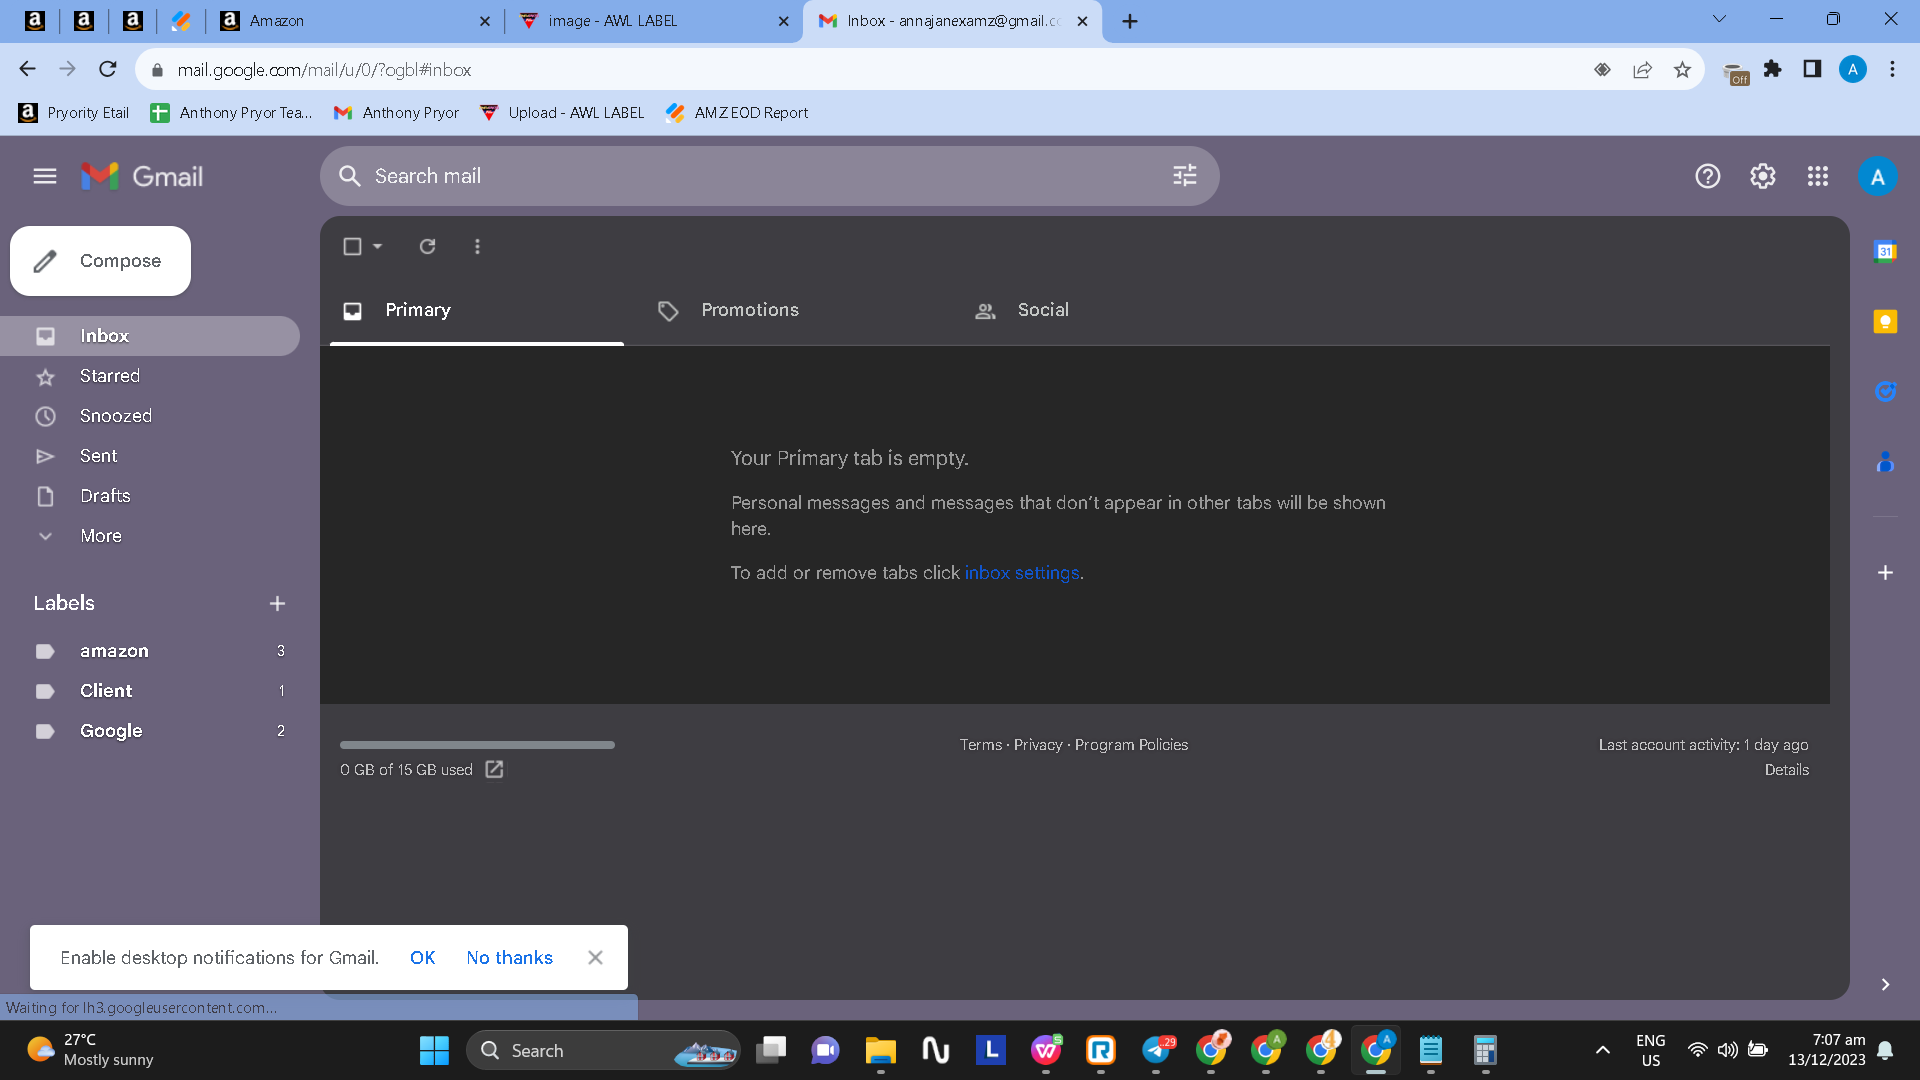Open Windows Start menu

coord(434,1050)
